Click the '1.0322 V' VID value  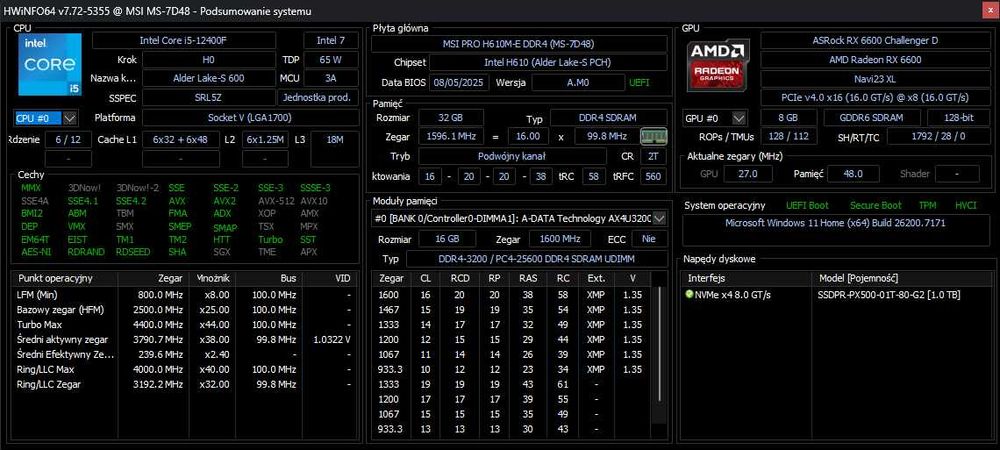tap(332, 340)
